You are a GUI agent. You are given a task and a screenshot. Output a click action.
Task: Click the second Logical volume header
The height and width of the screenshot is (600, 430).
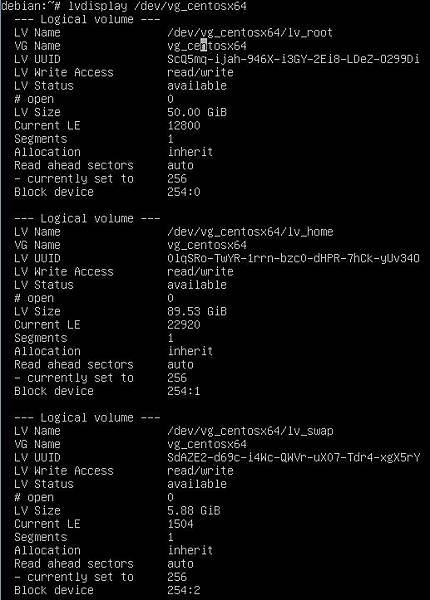click(x=87, y=218)
